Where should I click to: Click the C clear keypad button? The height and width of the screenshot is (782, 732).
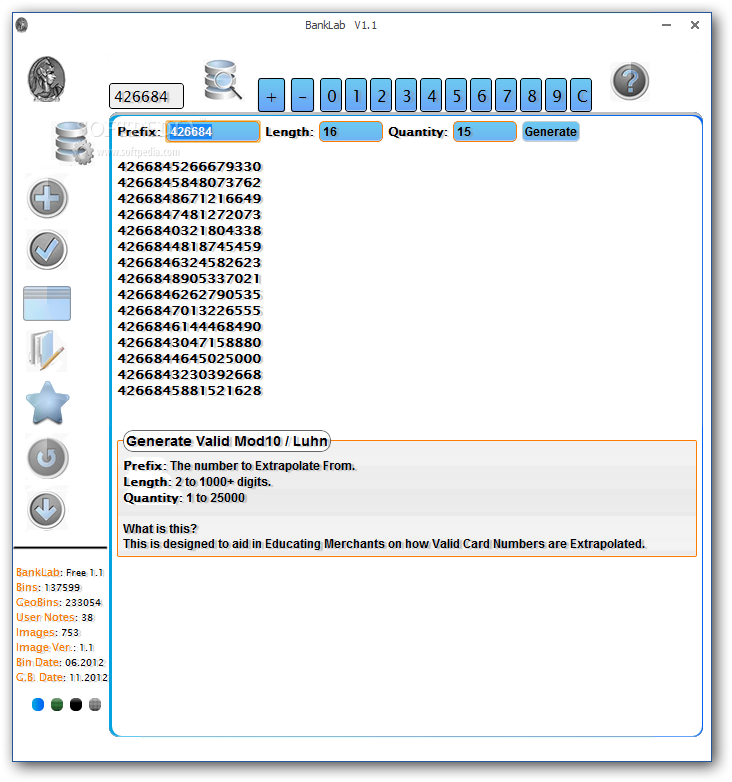tap(581, 95)
